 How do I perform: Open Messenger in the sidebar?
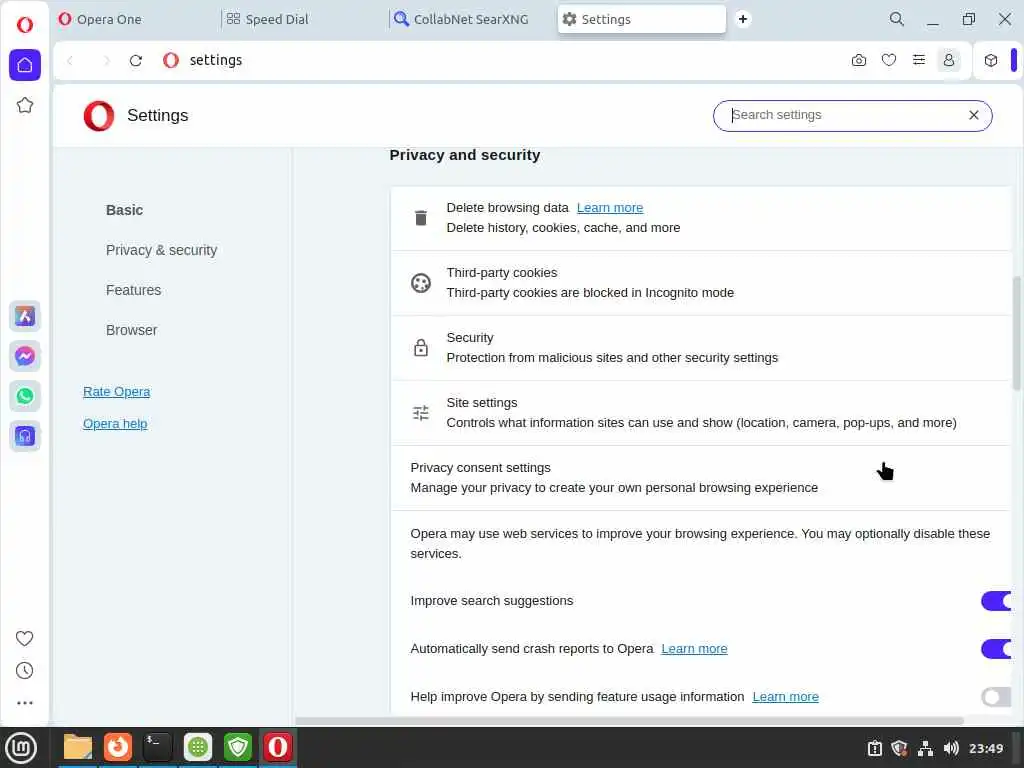25,356
